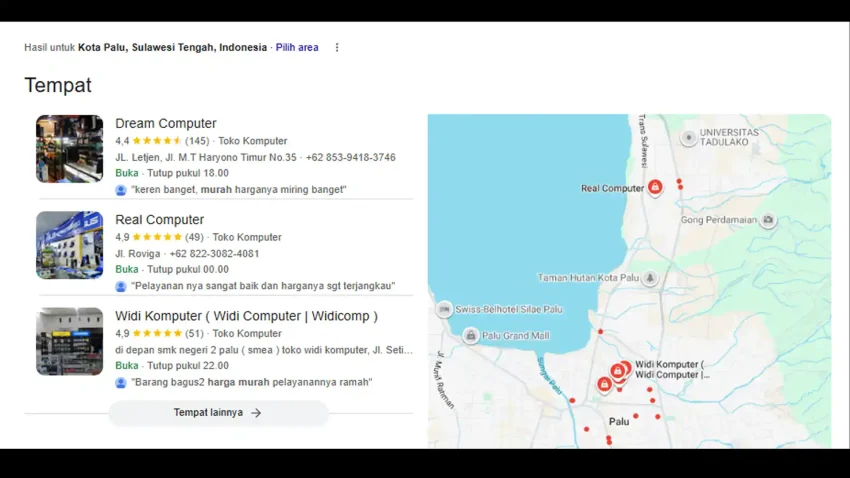The width and height of the screenshot is (850, 478).
Task: Click the Taman Hutan Kota Palu park marker
Action: click(649, 278)
